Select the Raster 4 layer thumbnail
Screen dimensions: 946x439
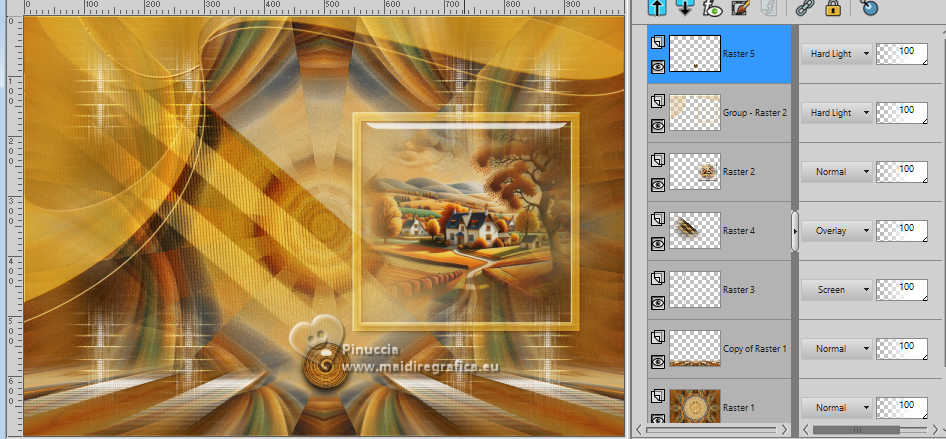[695, 231]
